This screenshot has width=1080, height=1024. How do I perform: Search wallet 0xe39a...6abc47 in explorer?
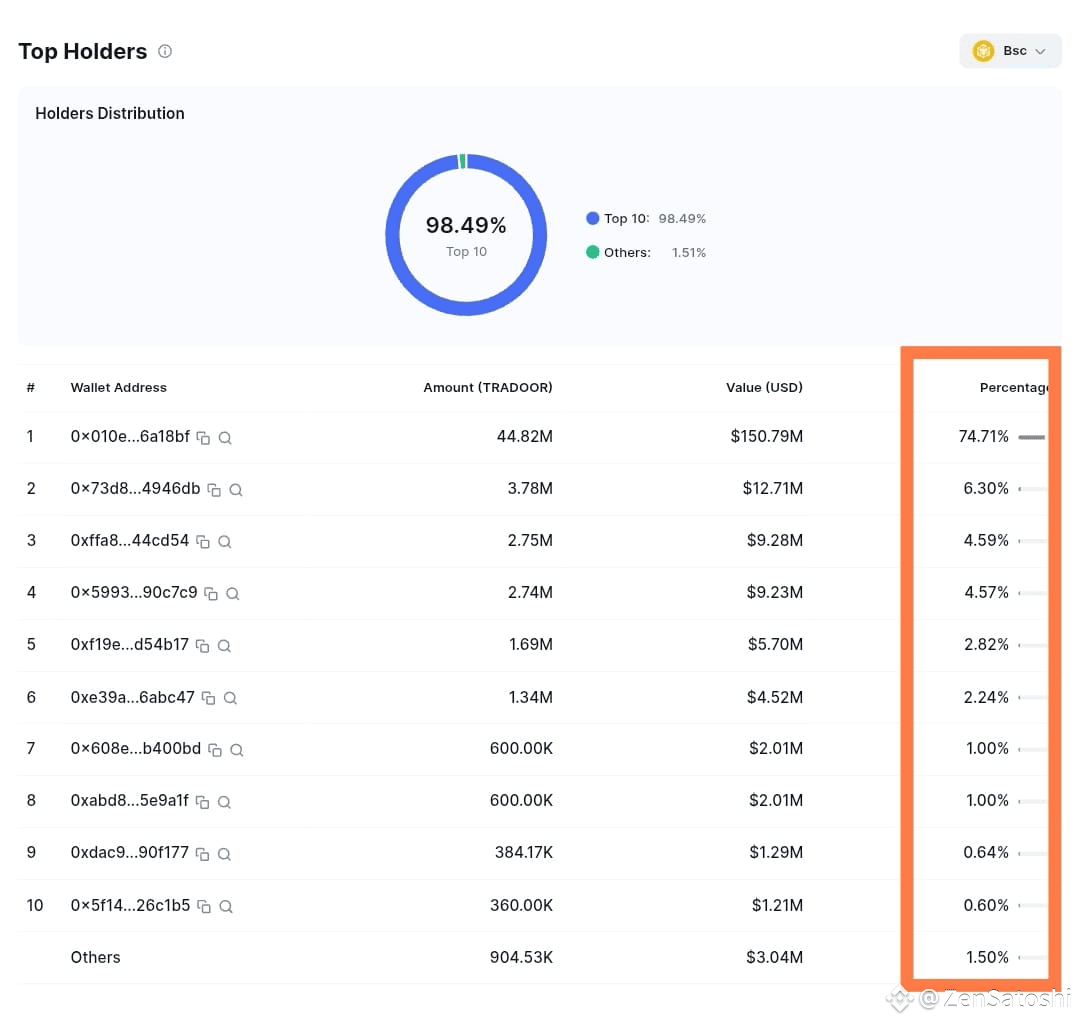coord(231,698)
